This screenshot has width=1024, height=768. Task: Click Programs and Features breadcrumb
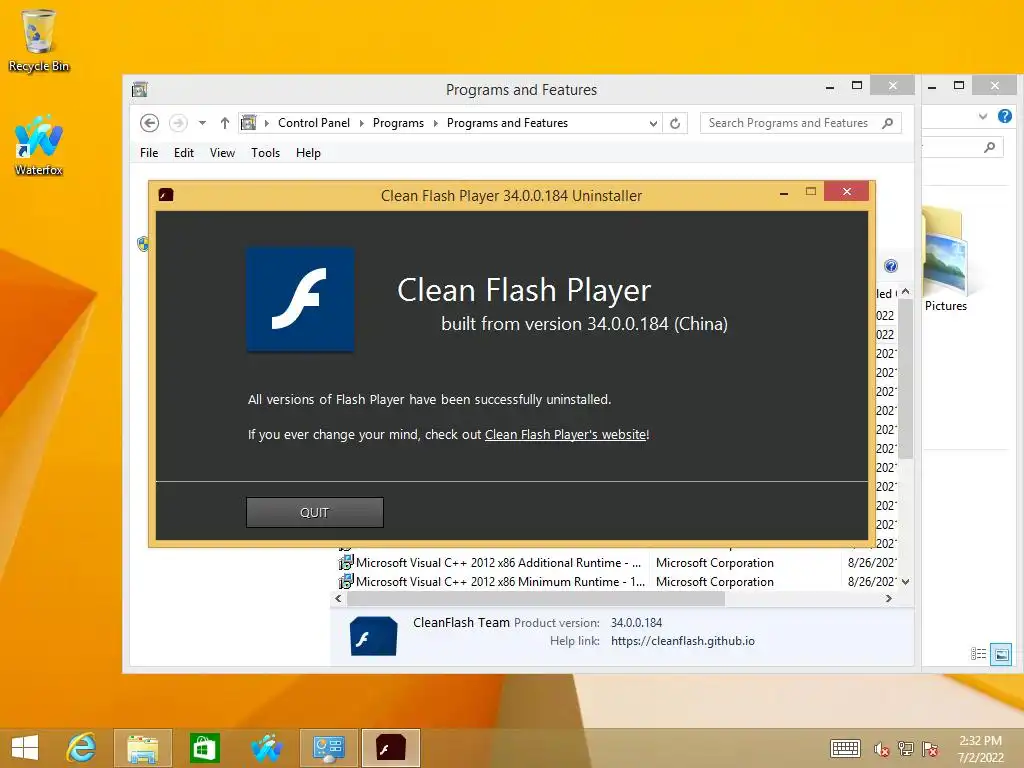[x=507, y=123]
